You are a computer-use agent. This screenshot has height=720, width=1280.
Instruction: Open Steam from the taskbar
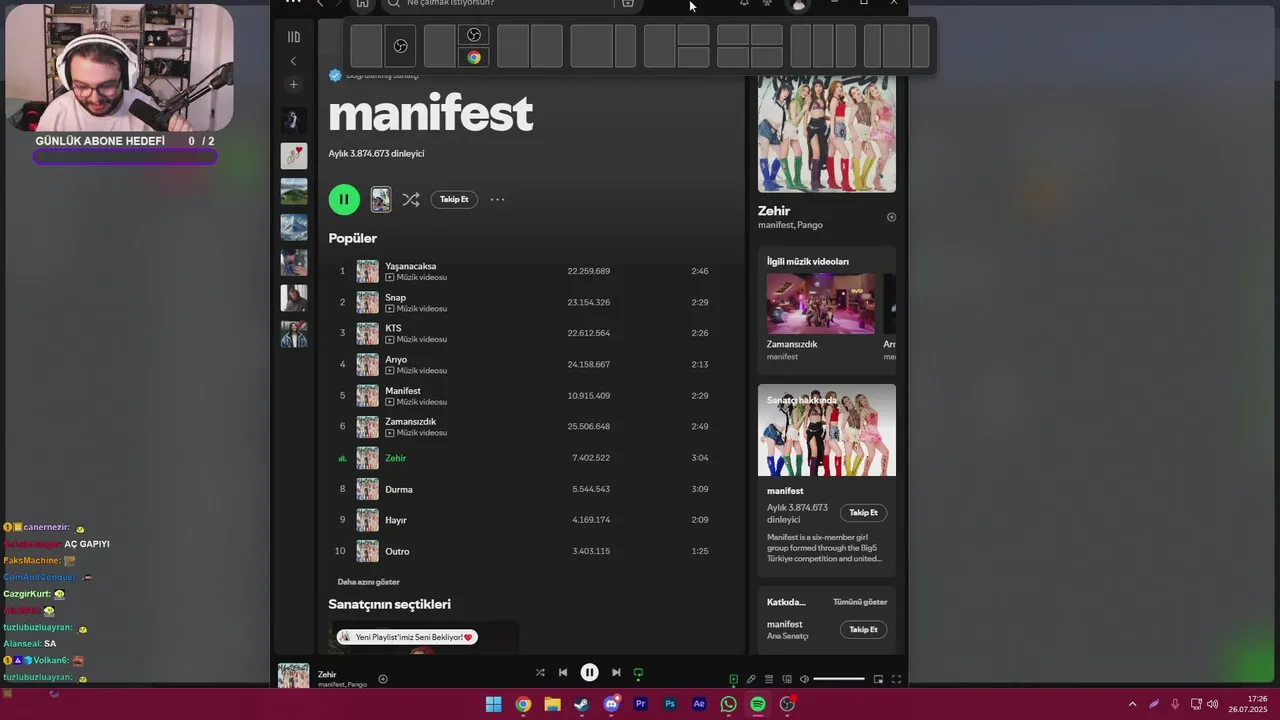pos(581,704)
